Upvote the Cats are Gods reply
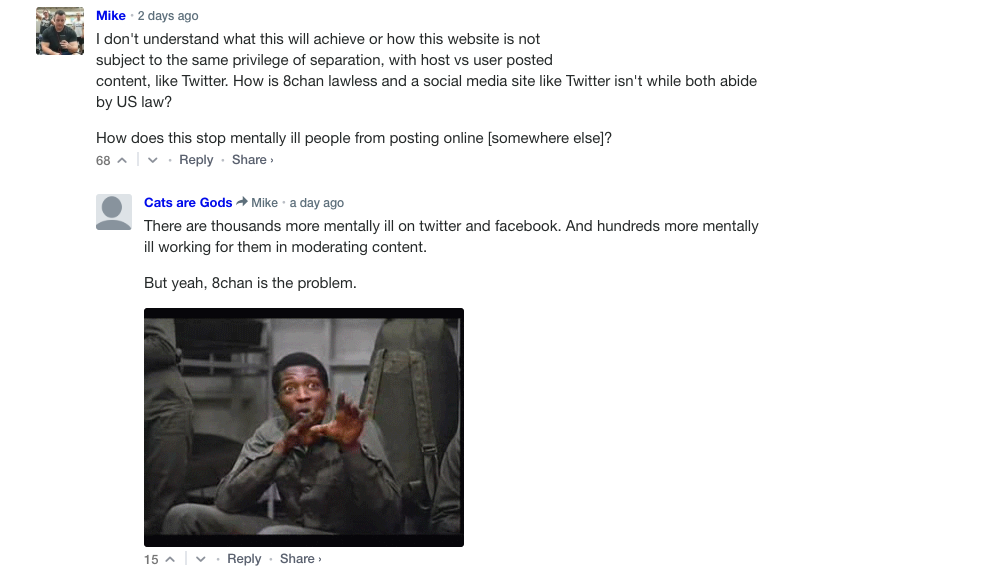The image size is (993, 567). click(x=170, y=559)
